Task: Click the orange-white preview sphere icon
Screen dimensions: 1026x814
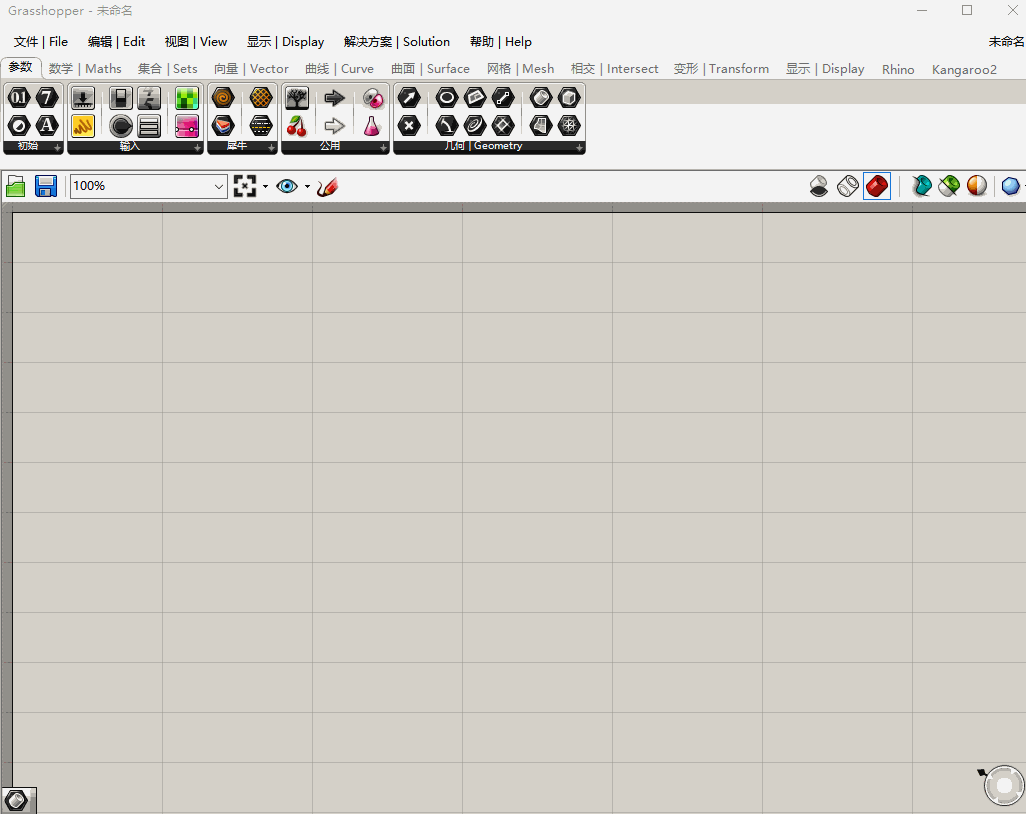Action: click(977, 186)
